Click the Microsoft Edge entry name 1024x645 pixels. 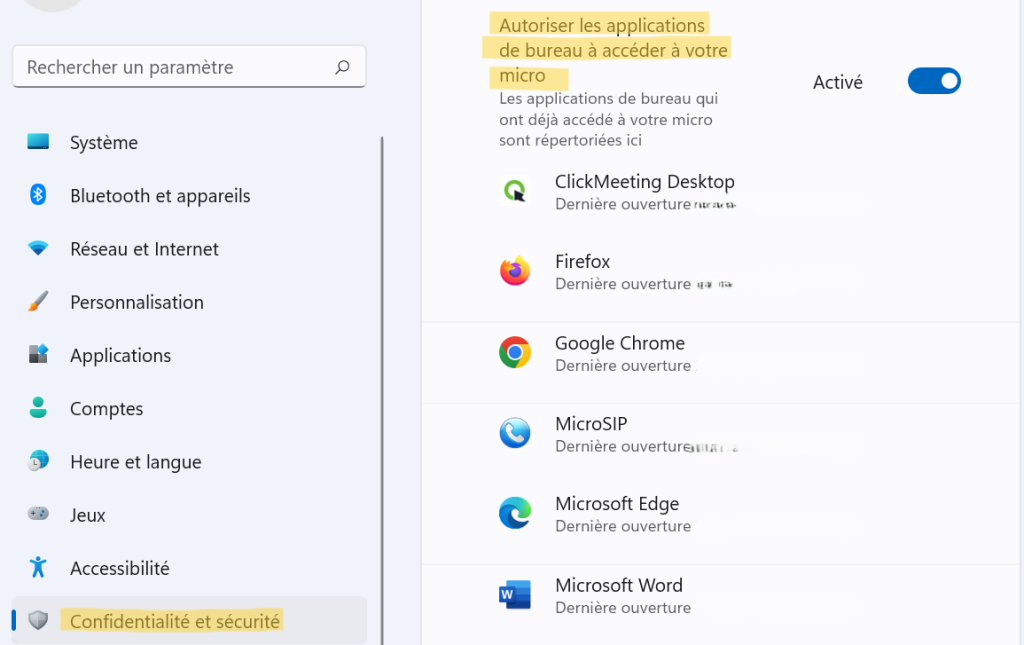tap(617, 503)
